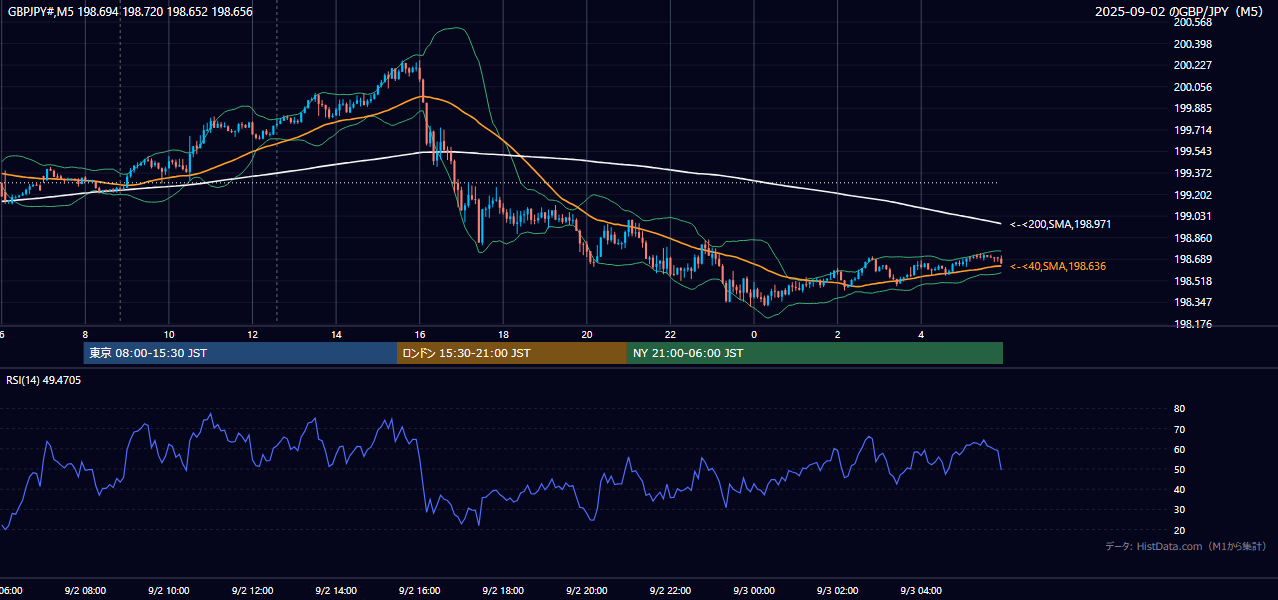Click time axis label 9/3 02:00
The image size is (1278, 600).
click(838, 590)
